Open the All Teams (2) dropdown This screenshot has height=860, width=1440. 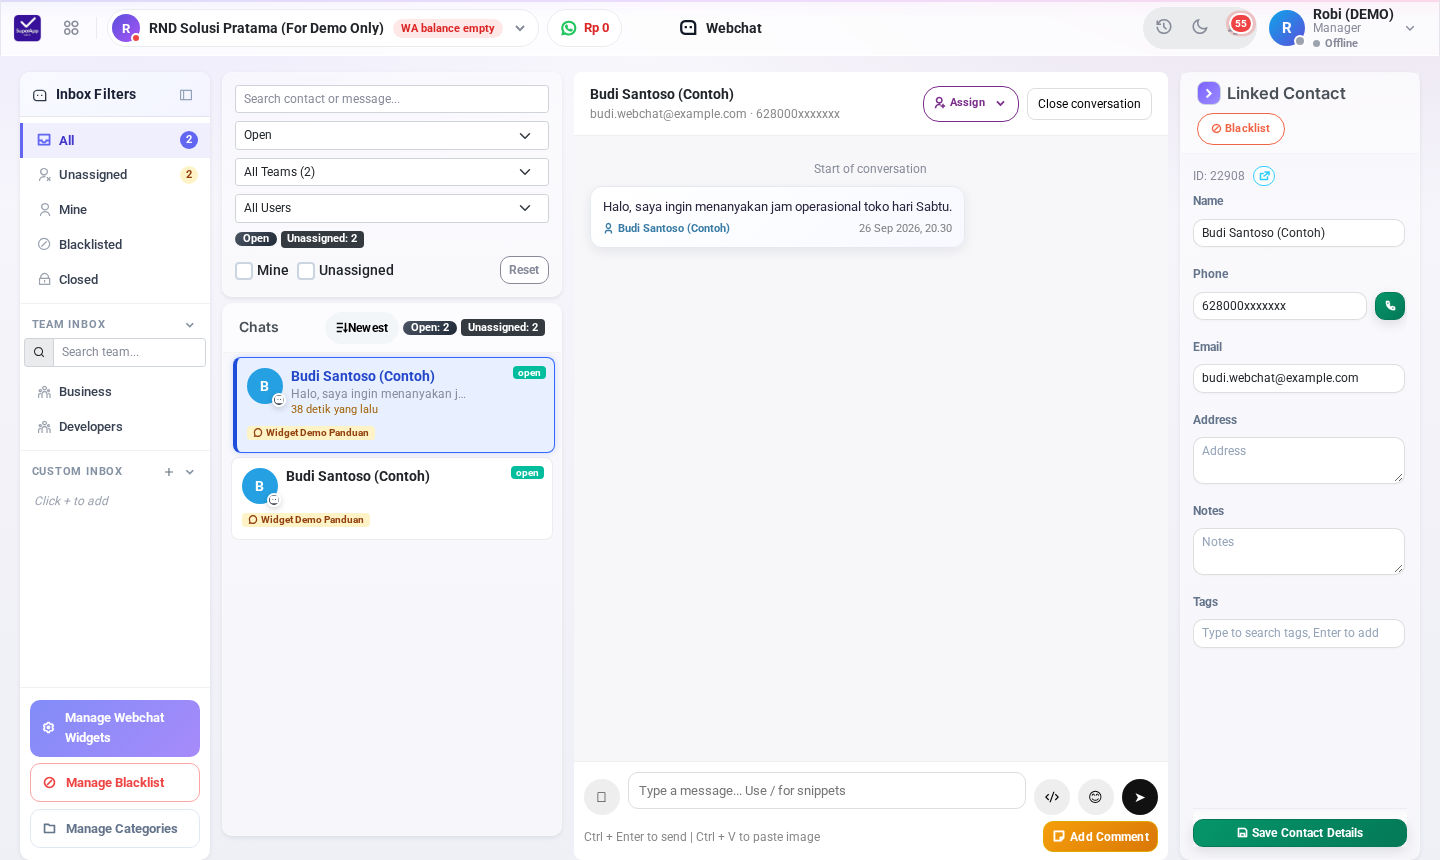click(392, 172)
